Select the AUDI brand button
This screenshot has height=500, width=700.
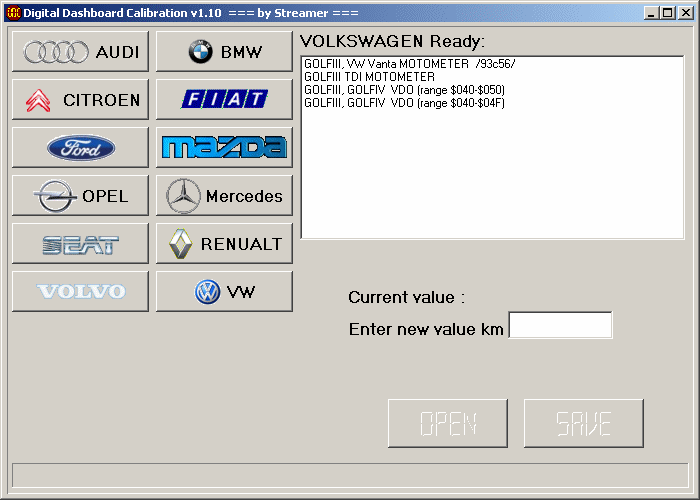coord(80,51)
